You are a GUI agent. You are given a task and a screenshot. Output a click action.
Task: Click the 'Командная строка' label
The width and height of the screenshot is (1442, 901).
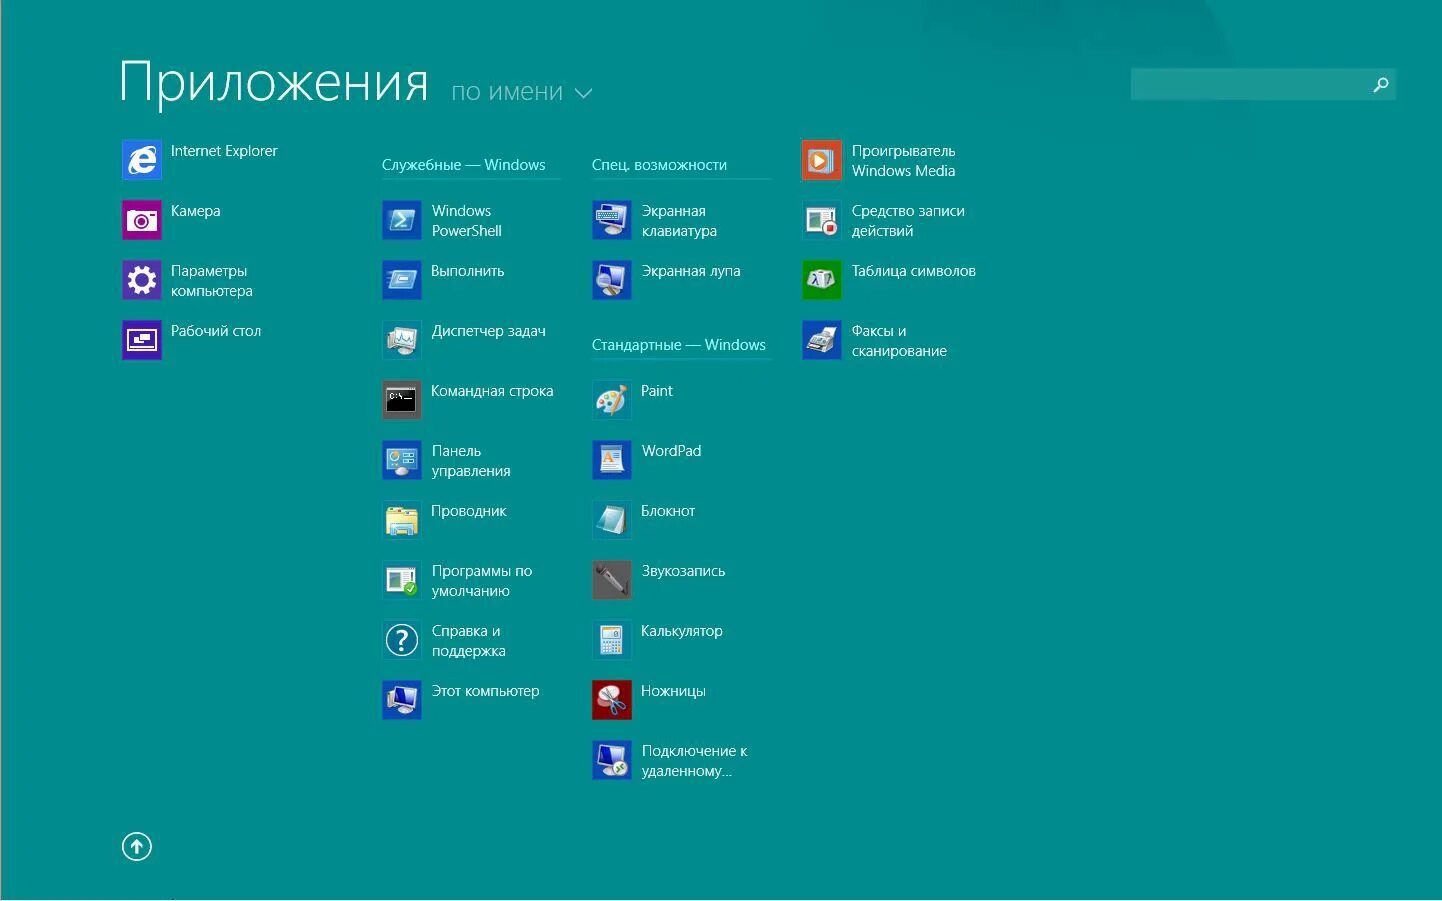point(492,391)
